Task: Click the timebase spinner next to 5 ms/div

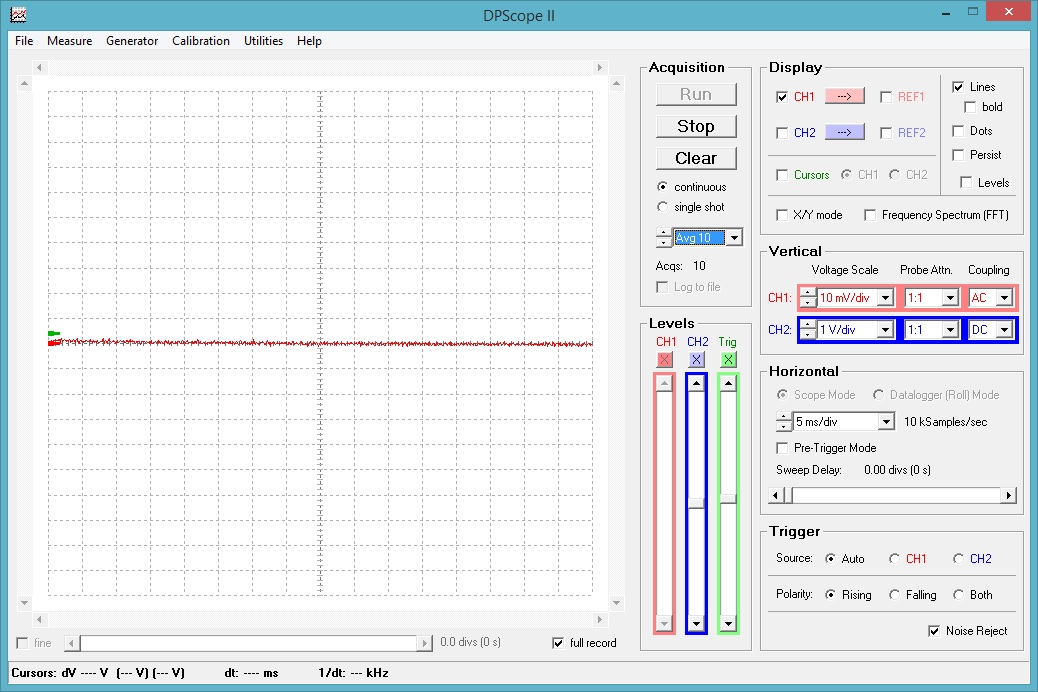Action: tap(784, 422)
